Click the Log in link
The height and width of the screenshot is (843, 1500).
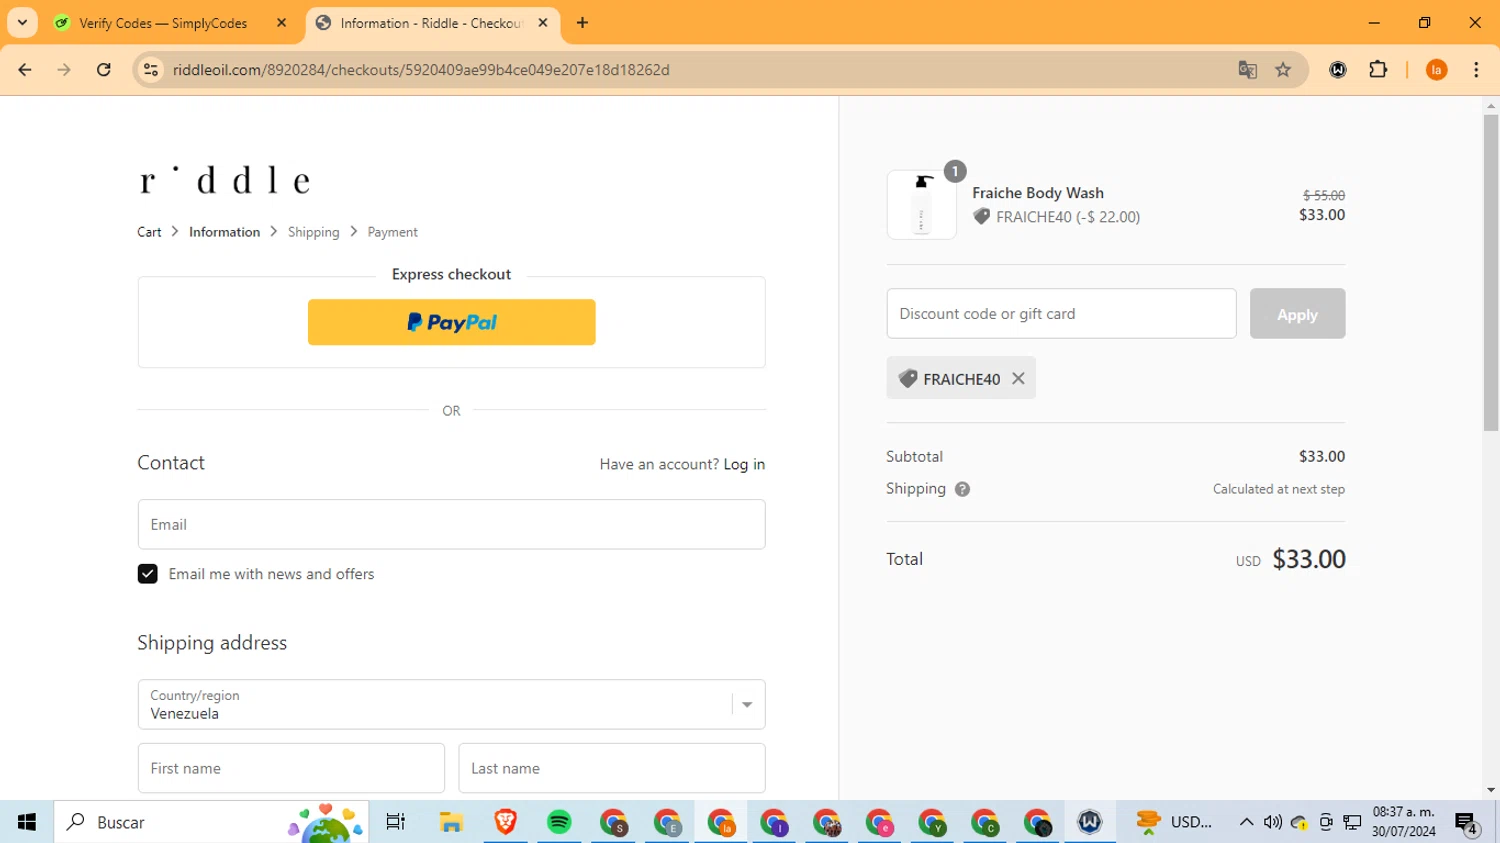(x=744, y=464)
